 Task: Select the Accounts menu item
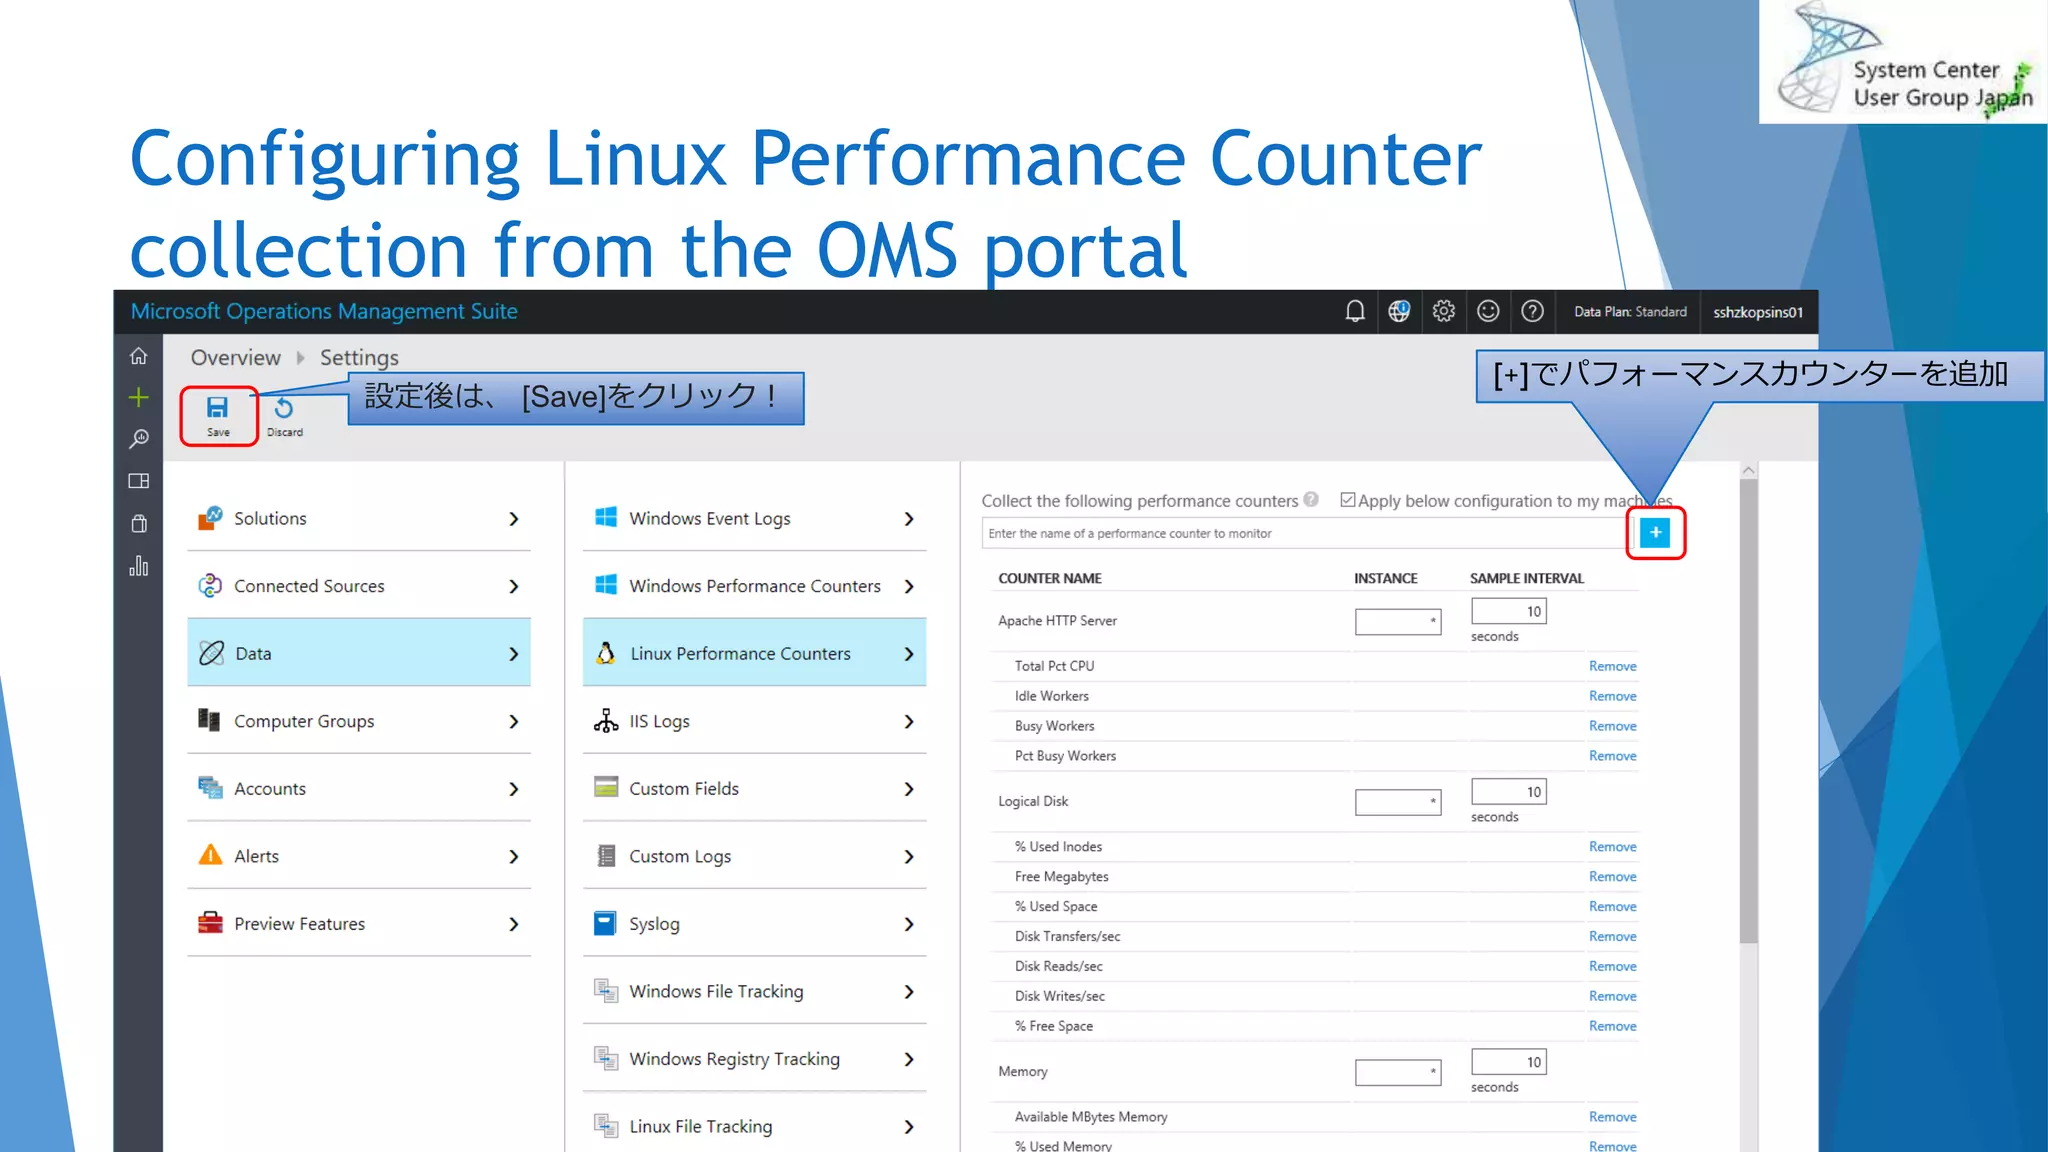click(359, 788)
